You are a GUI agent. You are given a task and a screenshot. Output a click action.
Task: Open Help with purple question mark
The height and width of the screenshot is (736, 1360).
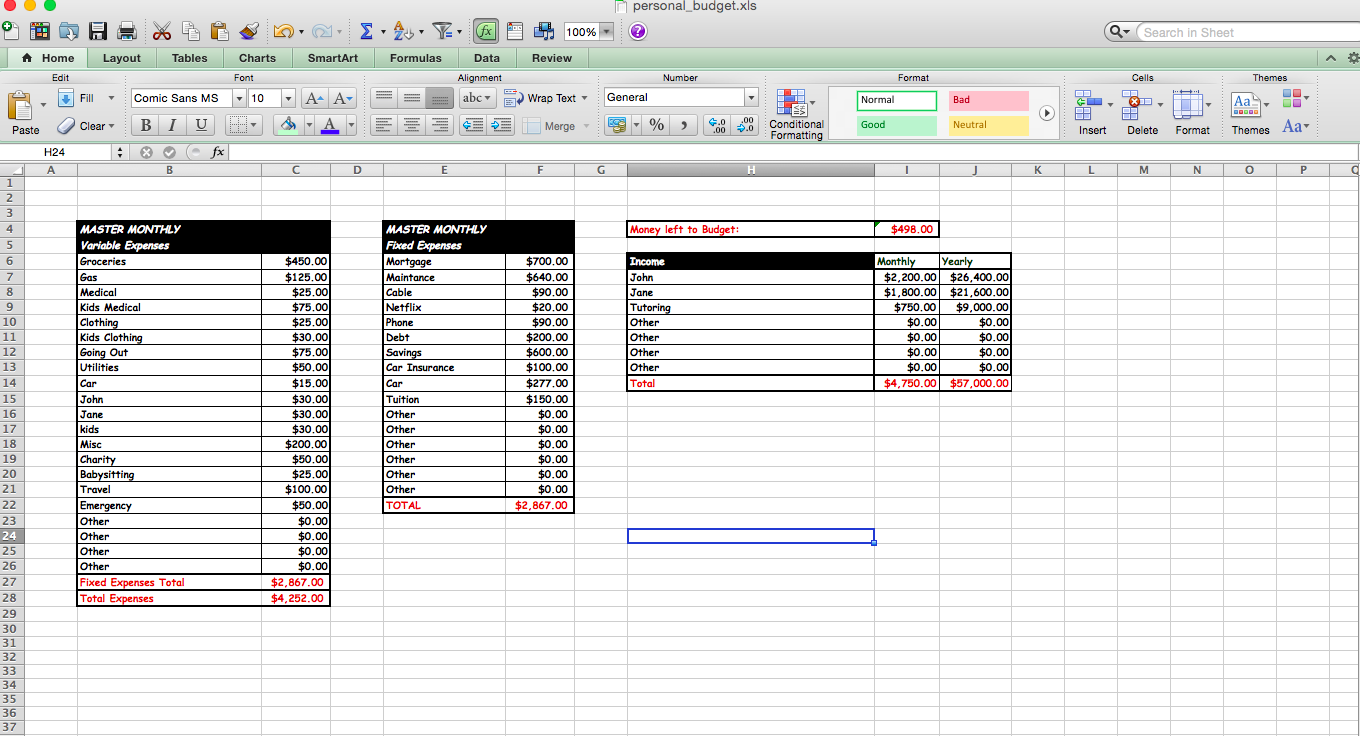(637, 31)
